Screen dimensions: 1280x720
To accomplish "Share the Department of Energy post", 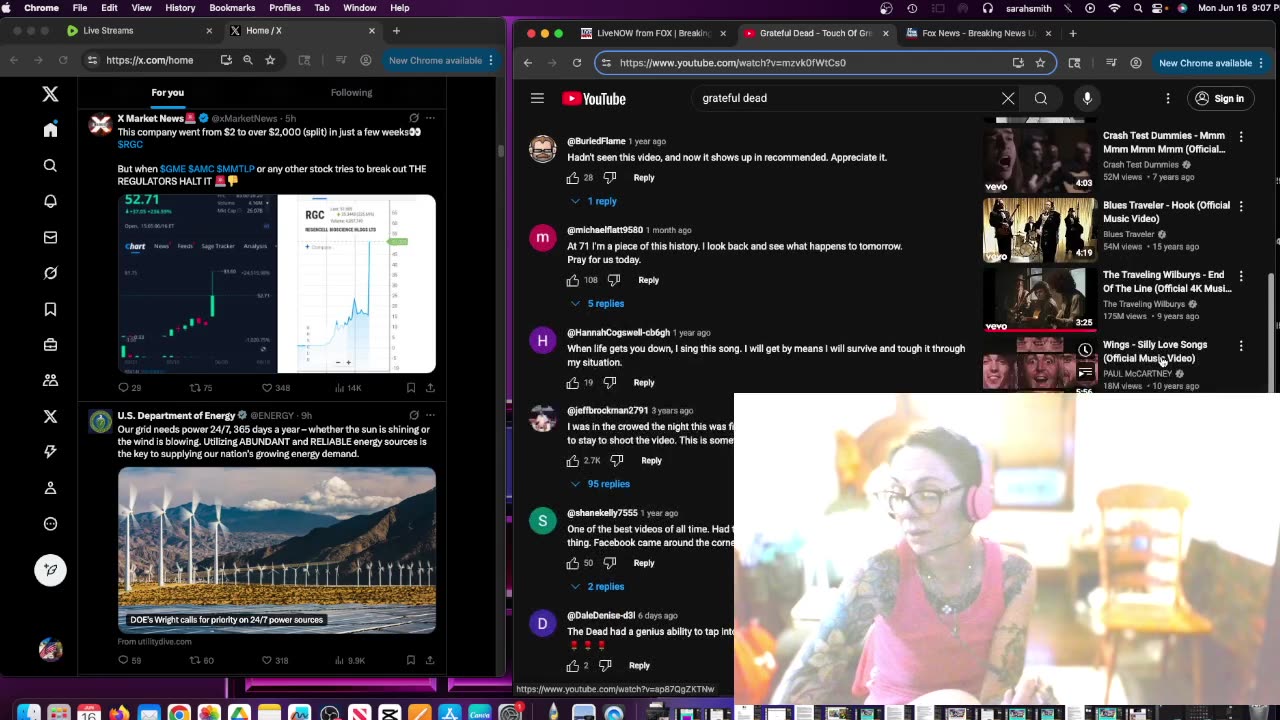I will coord(430,660).
